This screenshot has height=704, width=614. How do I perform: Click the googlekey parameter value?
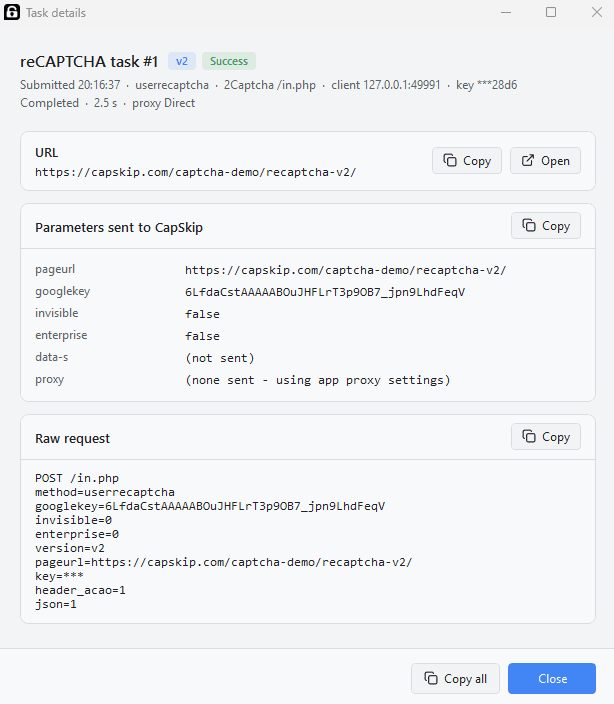325,292
